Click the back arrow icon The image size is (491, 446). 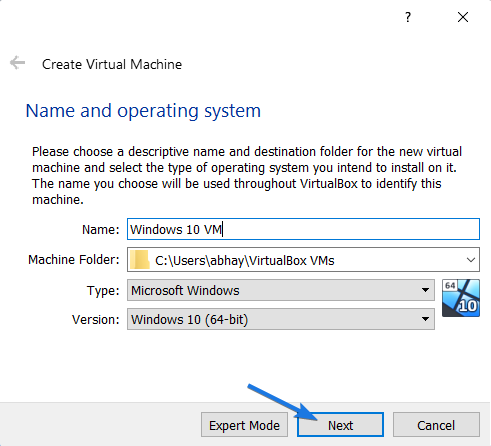(x=17, y=63)
